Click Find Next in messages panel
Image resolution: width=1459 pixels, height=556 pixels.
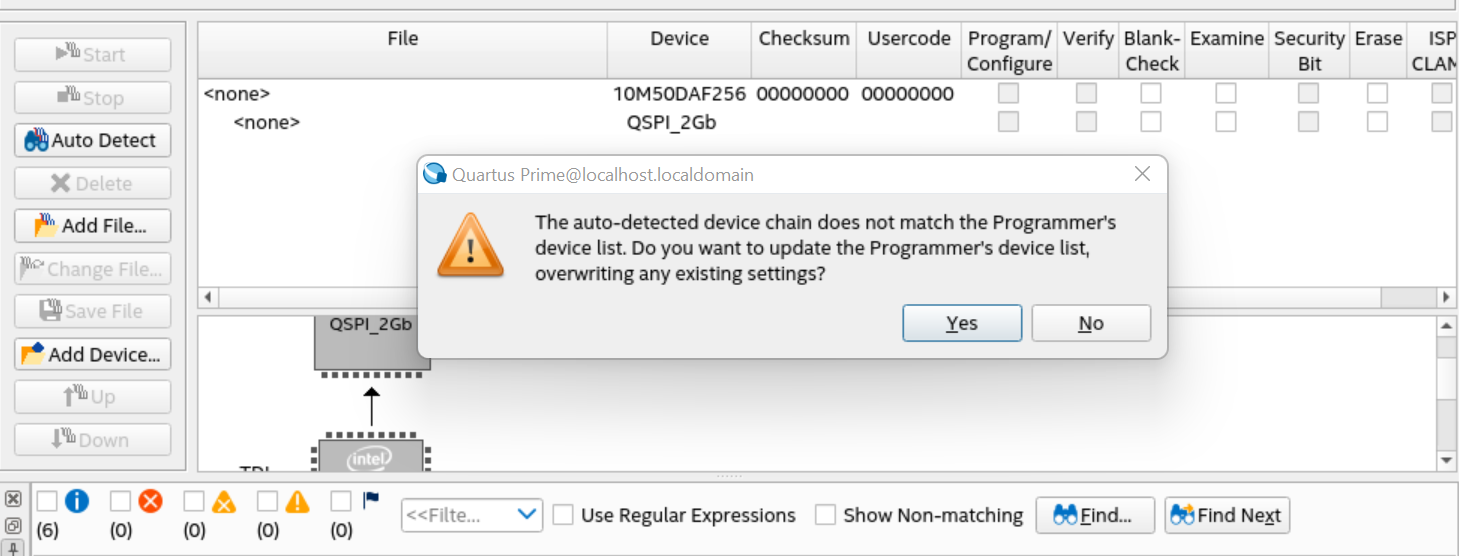1227,515
